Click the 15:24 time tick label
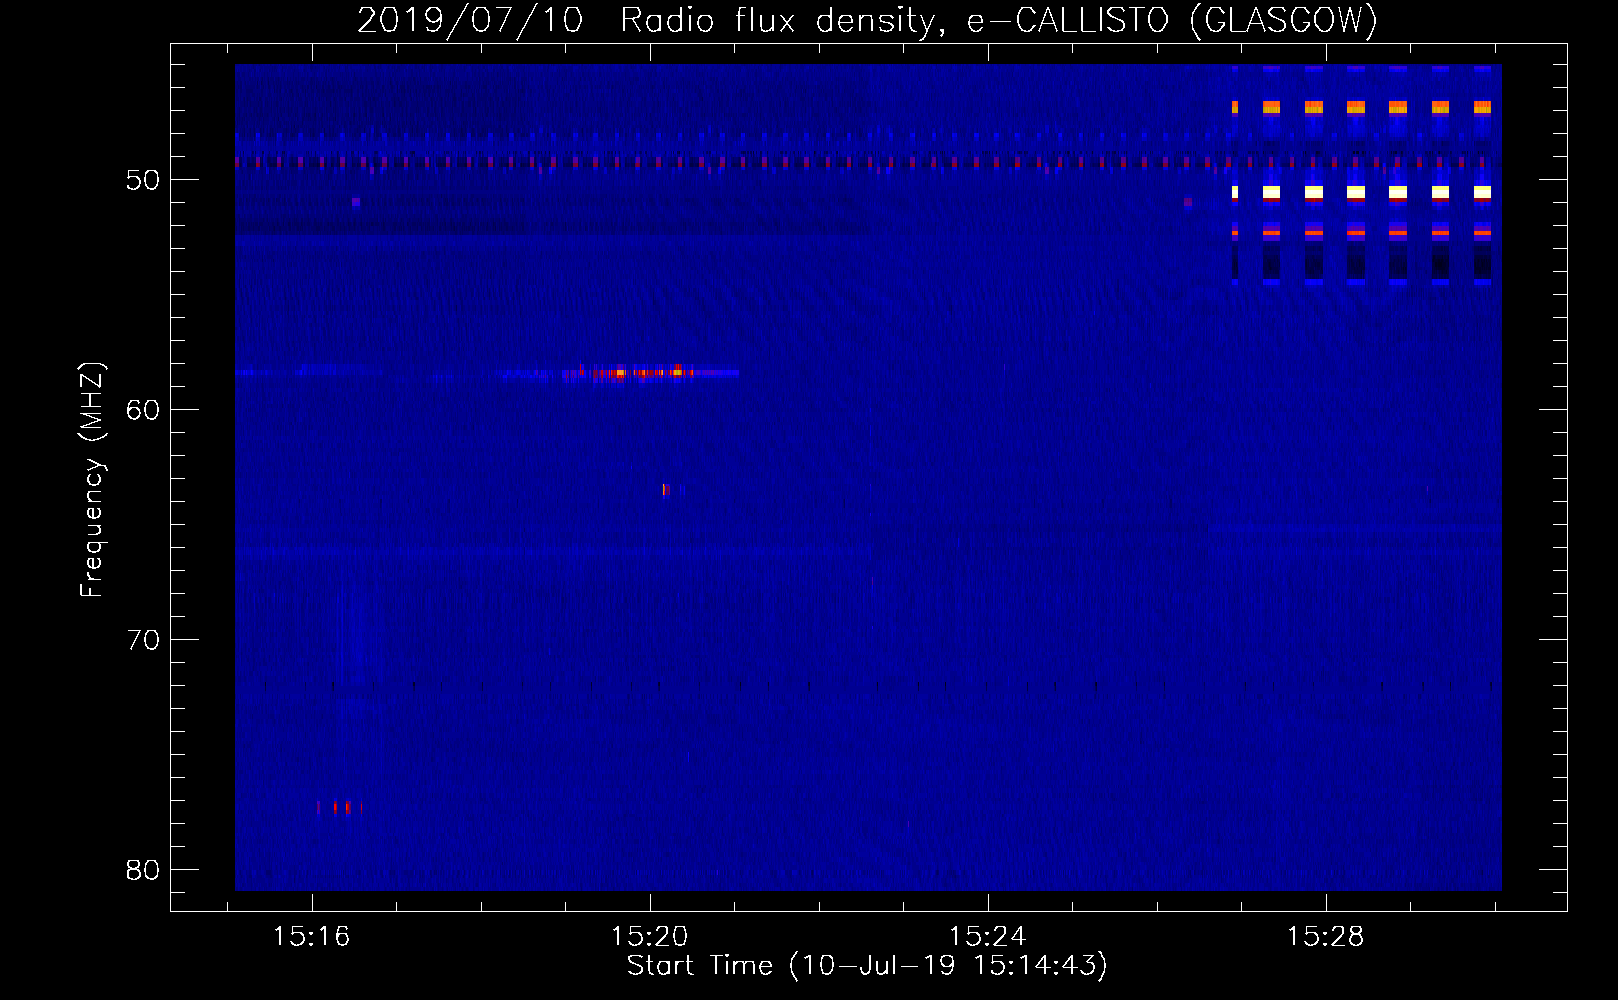Viewport: 1618px width, 1000px height. [988, 937]
